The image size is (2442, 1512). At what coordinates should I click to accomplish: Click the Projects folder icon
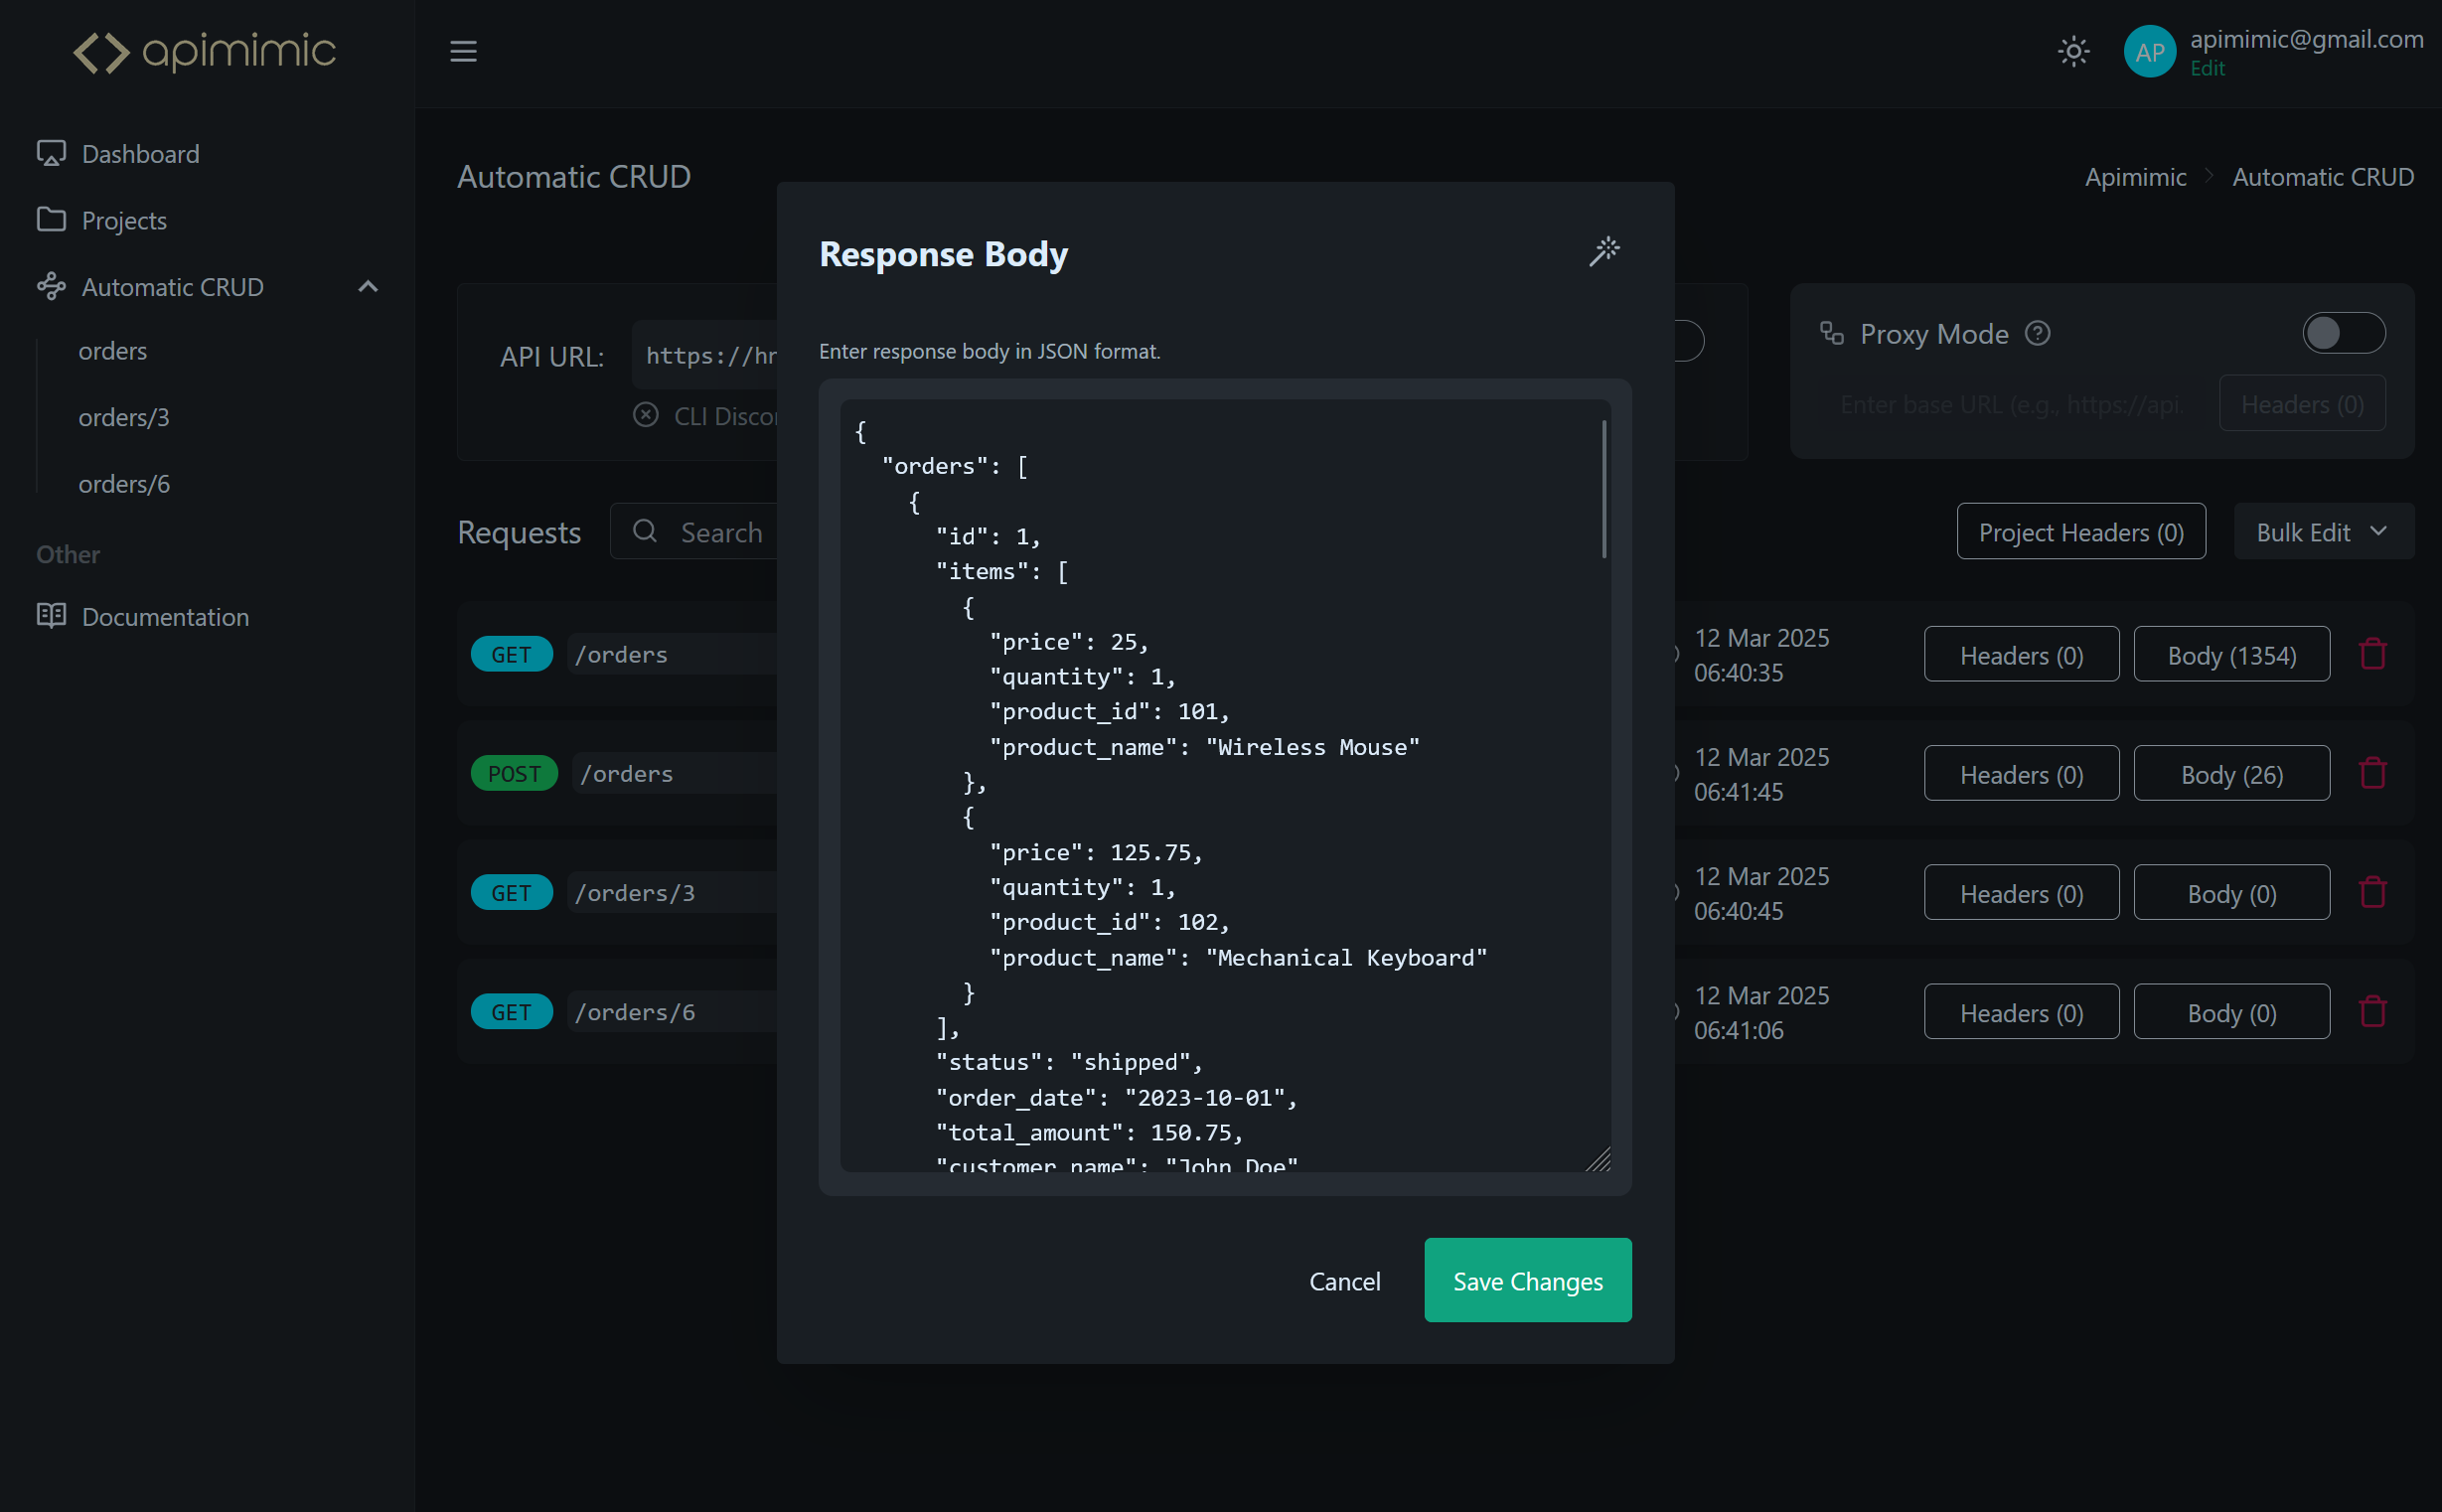(x=51, y=219)
